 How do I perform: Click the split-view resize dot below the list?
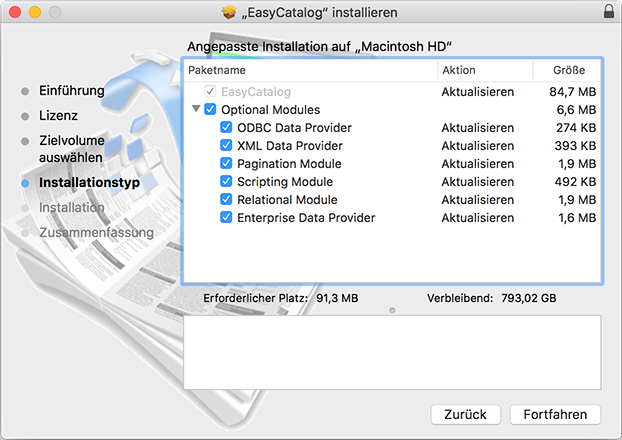(x=392, y=310)
